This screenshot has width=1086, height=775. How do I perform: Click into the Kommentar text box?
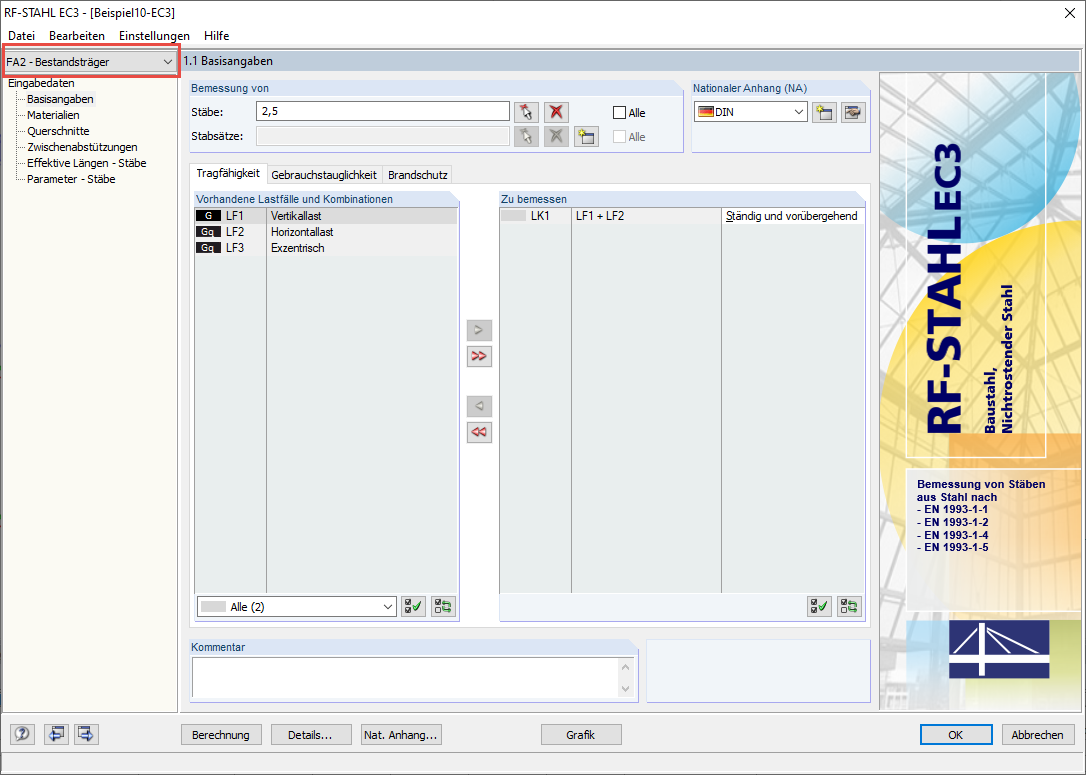404,677
